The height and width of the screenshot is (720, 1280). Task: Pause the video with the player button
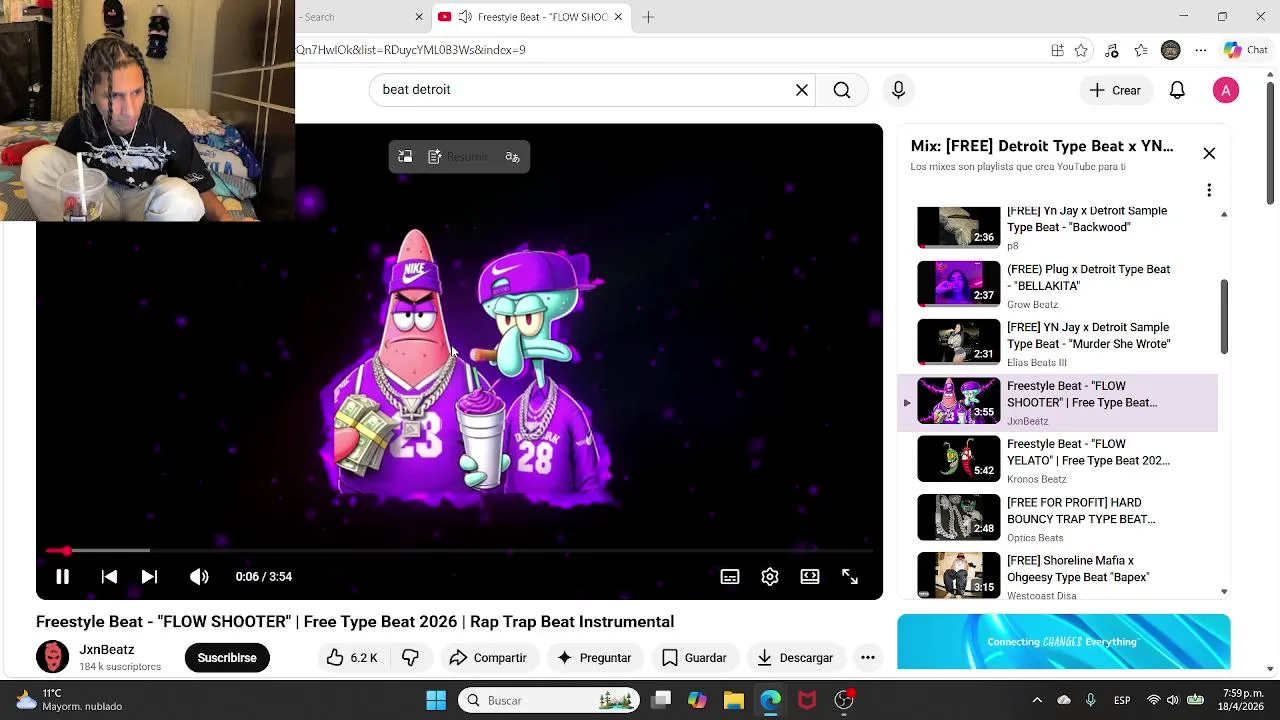(62, 577)
